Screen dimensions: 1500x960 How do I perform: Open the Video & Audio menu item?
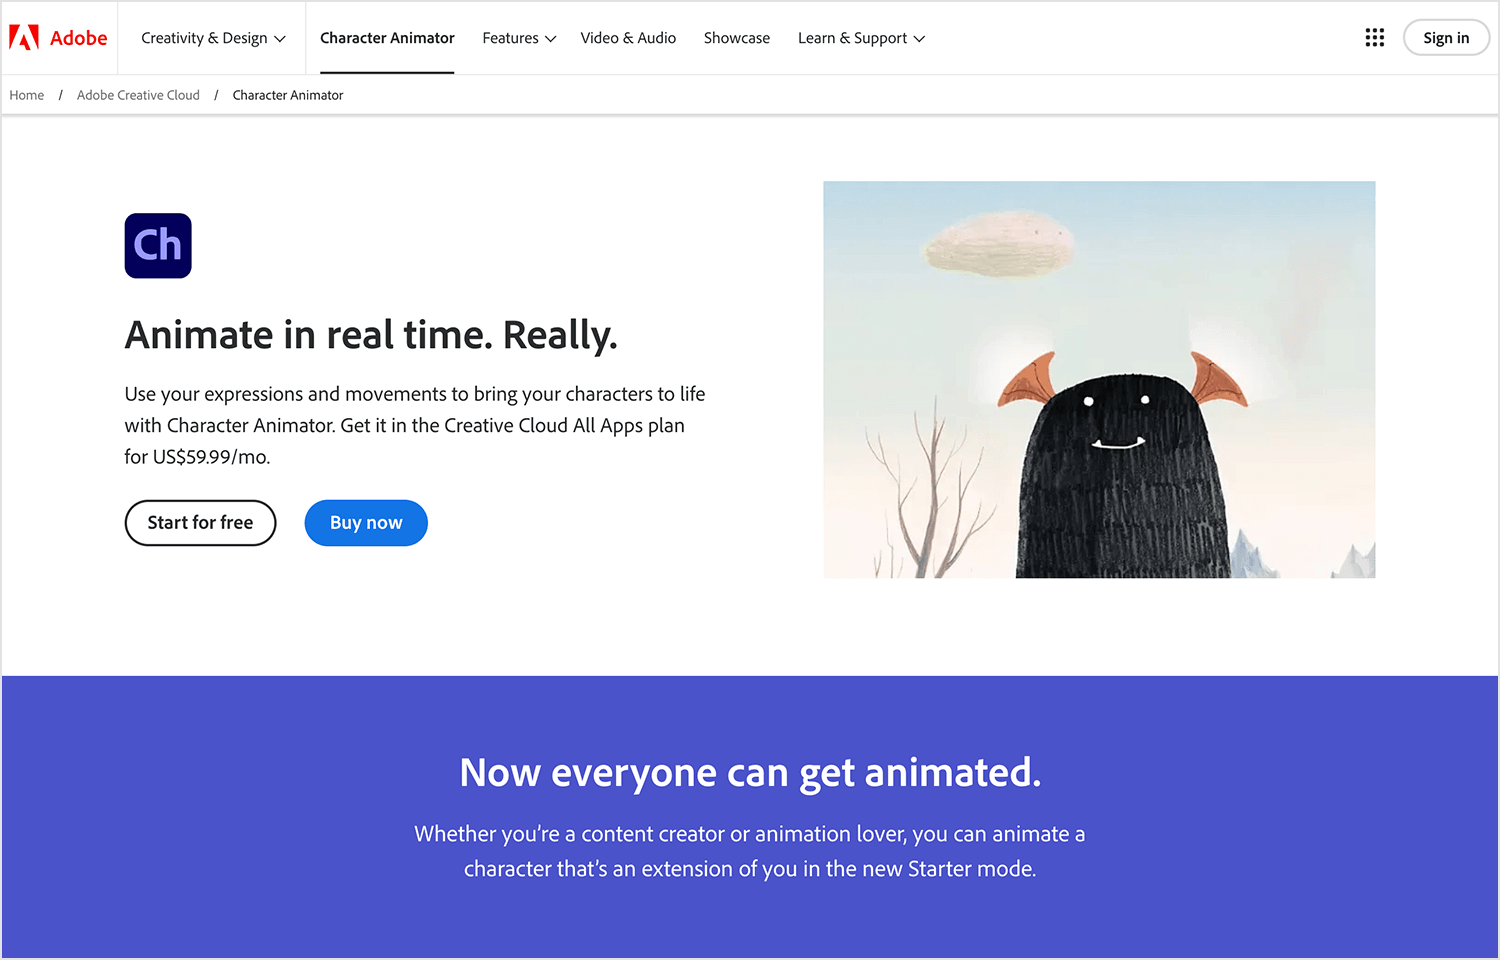628,38
